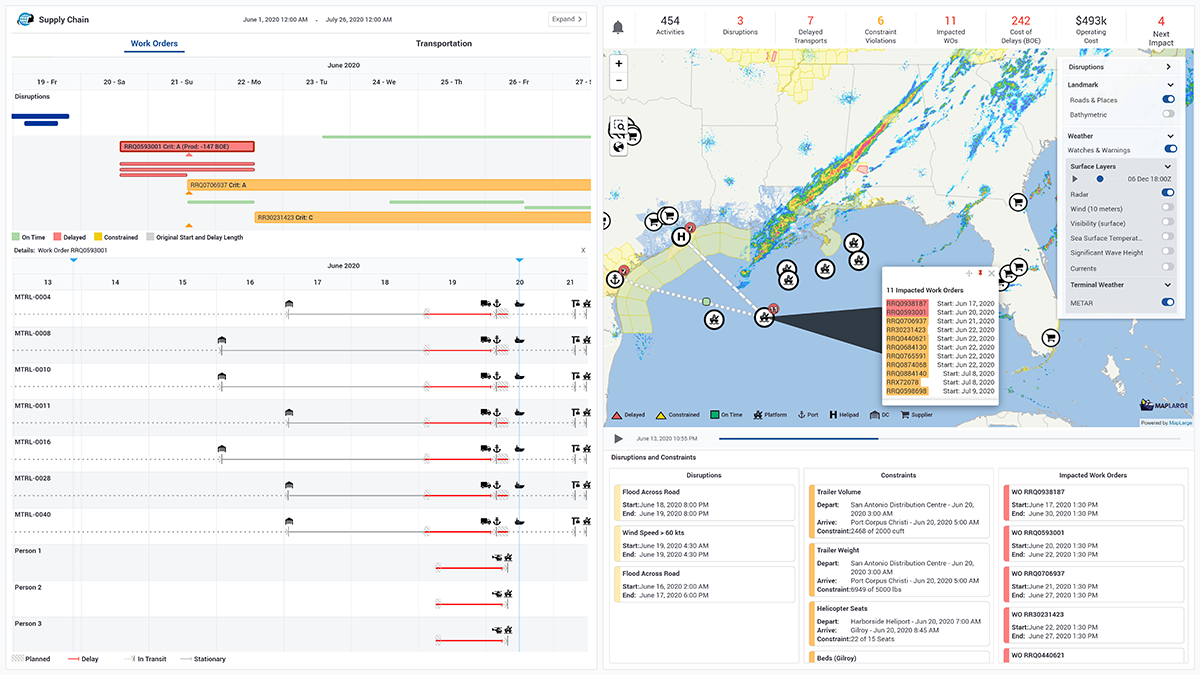Screen dimensions: 1200x675
Task: Turn off the Radar surface layer
Action: [x=1172, y=194]
